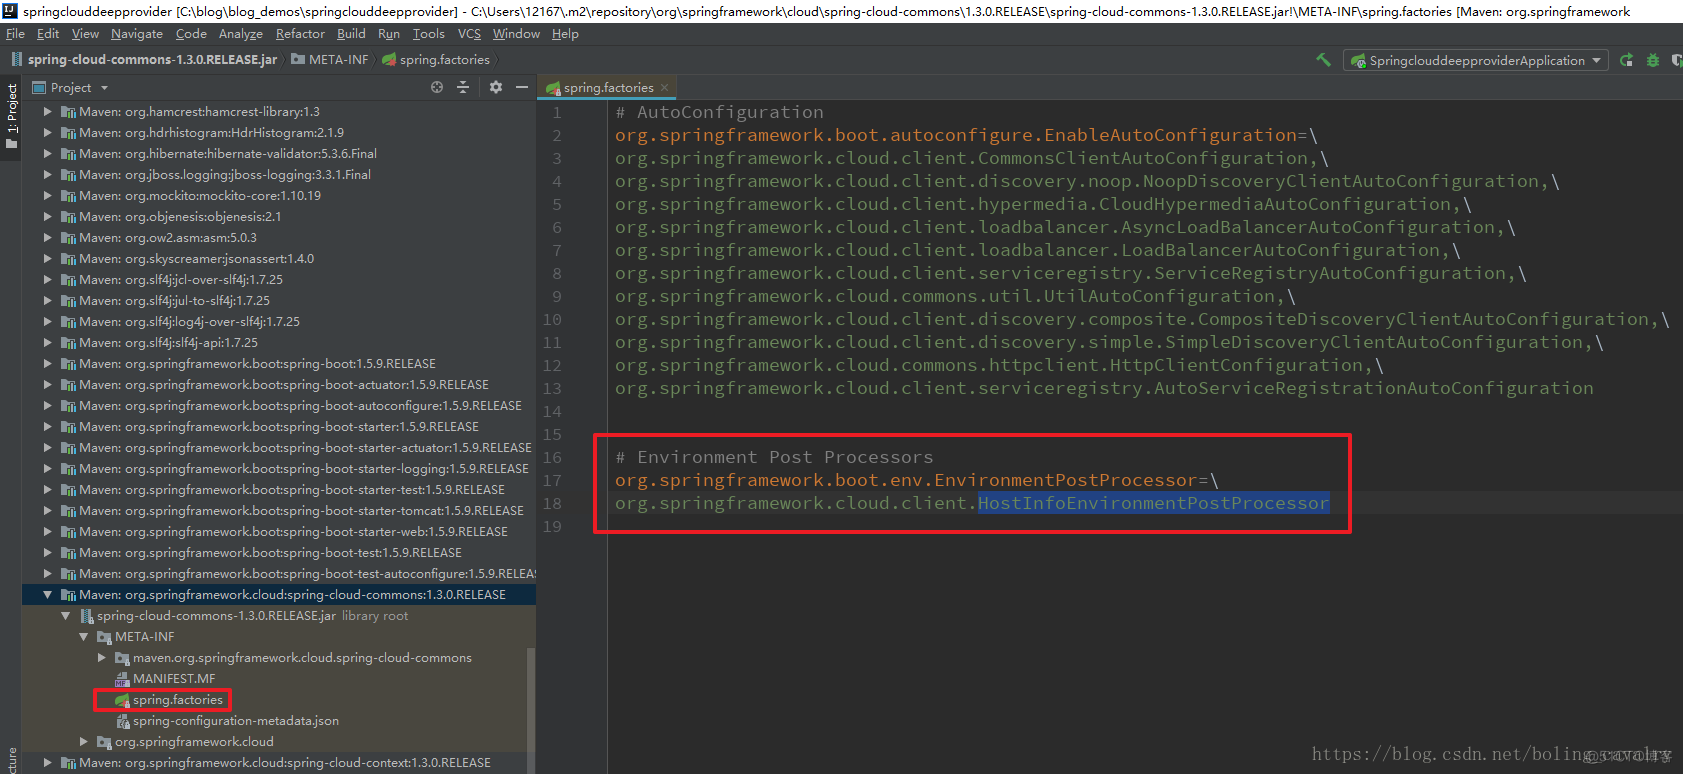Hide the Project panel using minus icon
The height and width of the screenshot is (774, 1683).
521,88
